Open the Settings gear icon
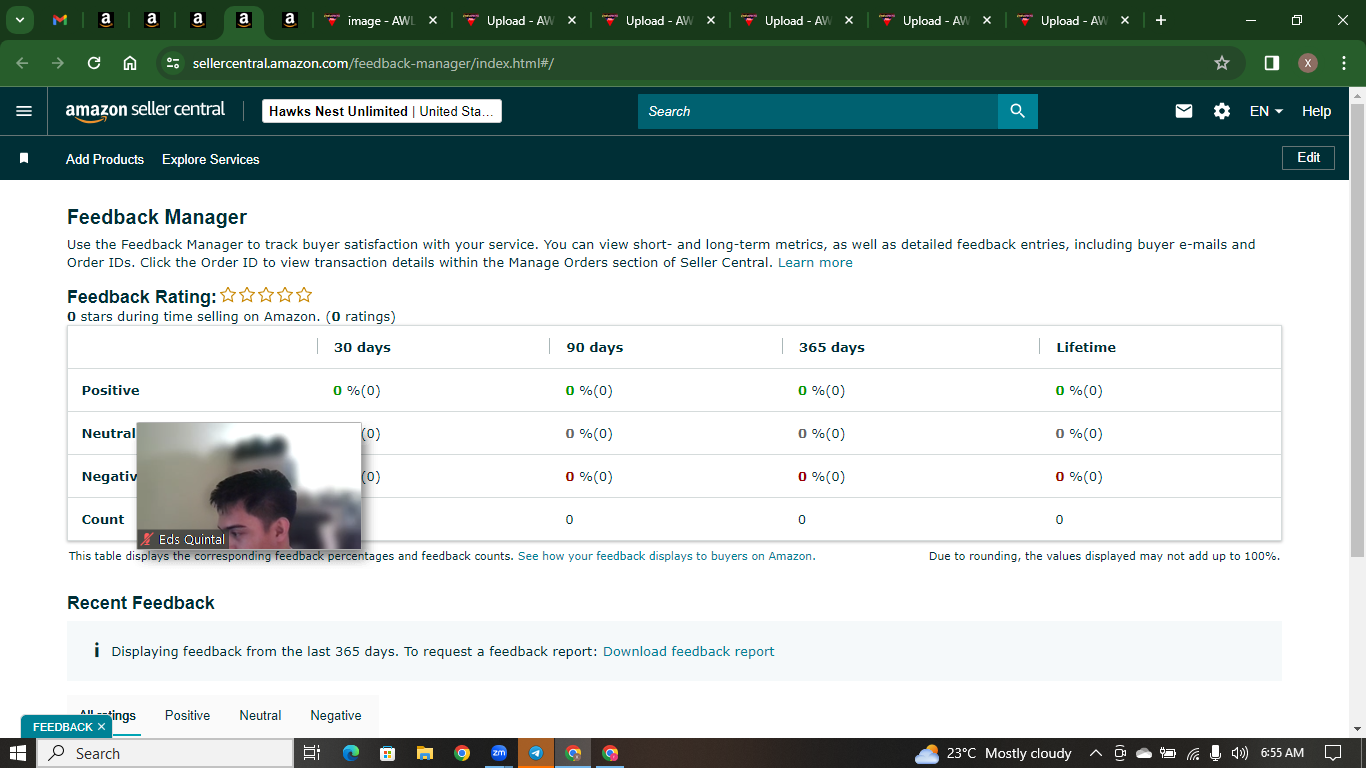 (1222, 111)
